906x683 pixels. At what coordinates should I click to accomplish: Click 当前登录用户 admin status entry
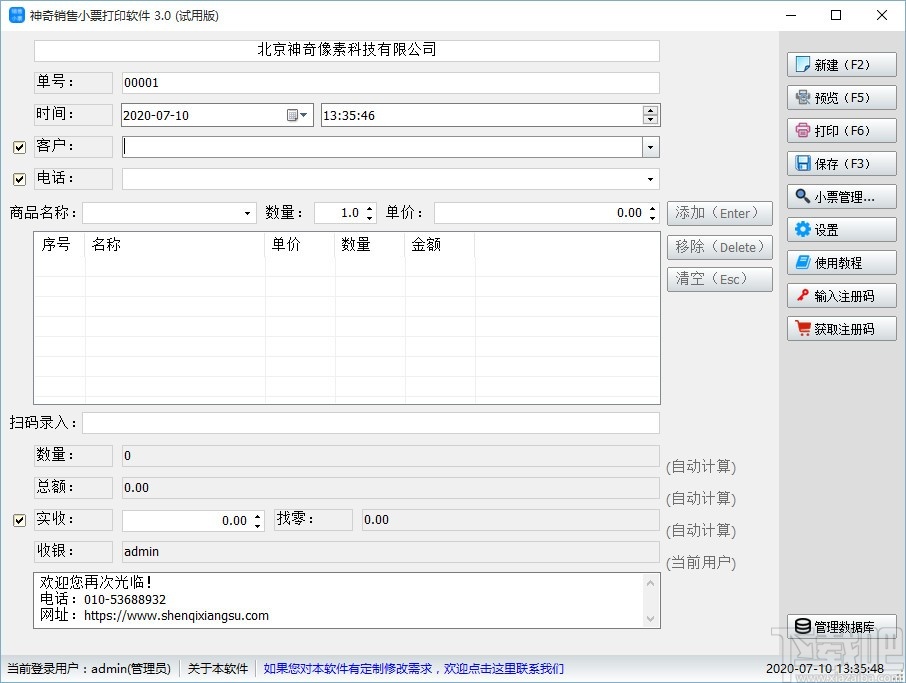coord(89,669)
